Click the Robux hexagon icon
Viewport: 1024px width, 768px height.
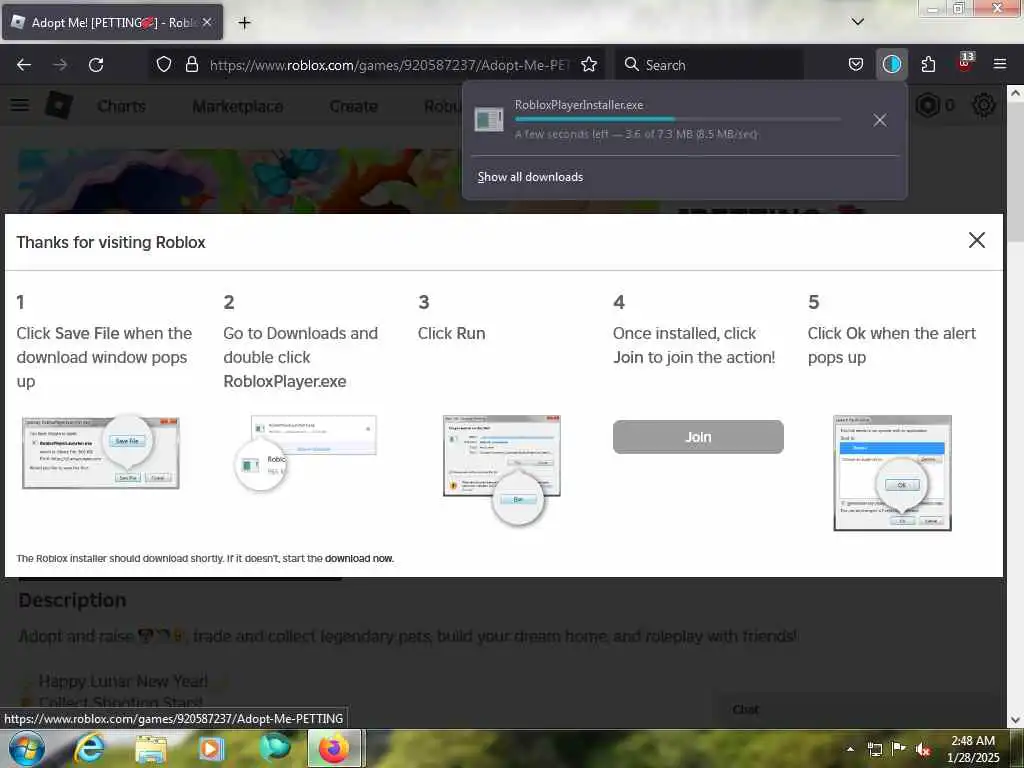927,104
